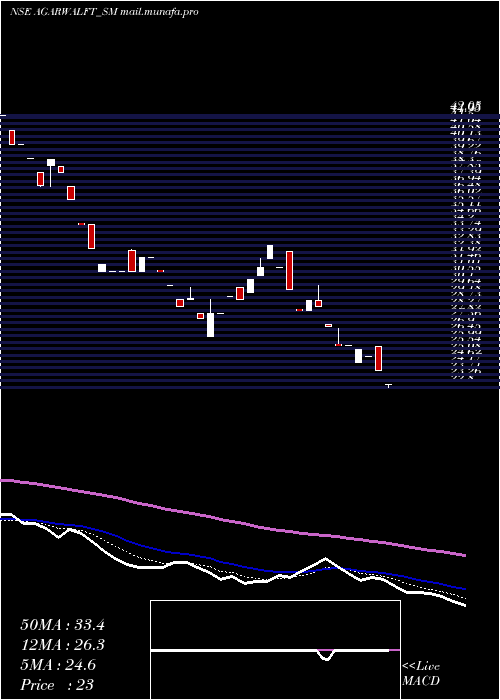Click the <<Live MACD label
Viewport: 500px width, 700px height.
pyautogui.click(x=421, y=674)
